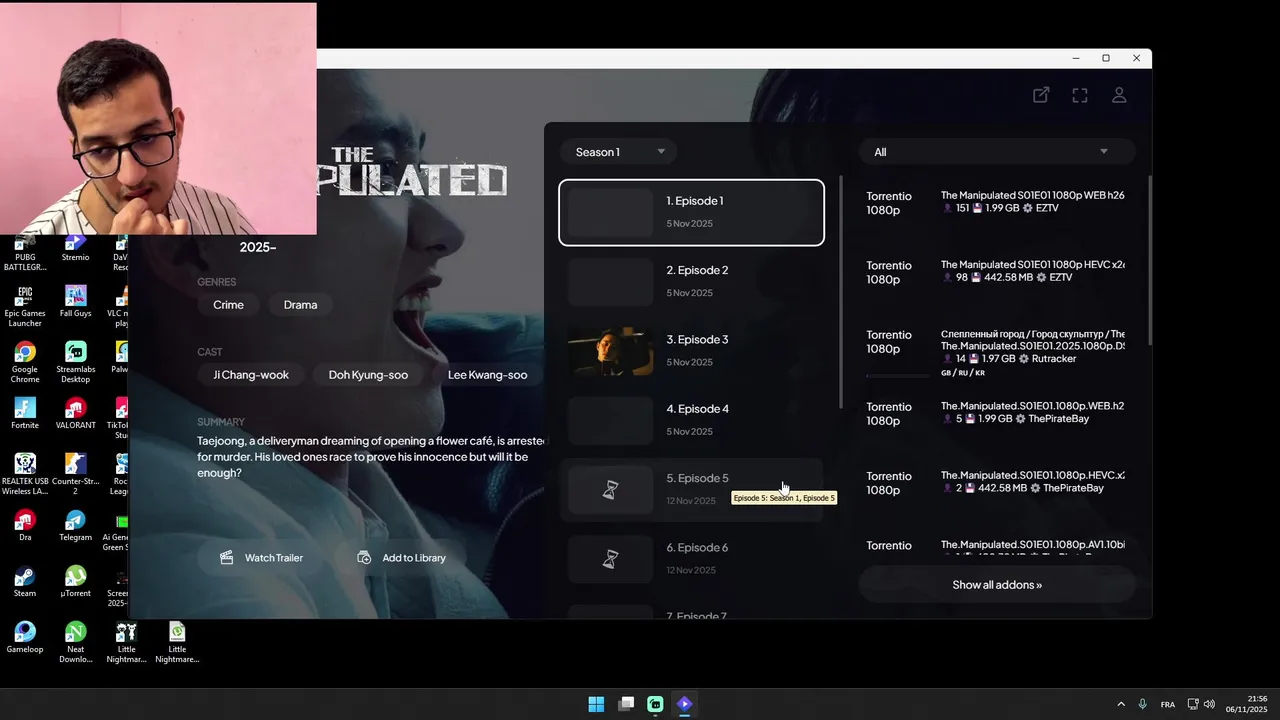Open cast member Lee Kwang-soo
This screenshot has width=1280, height=720.
[x=487, y=375]
